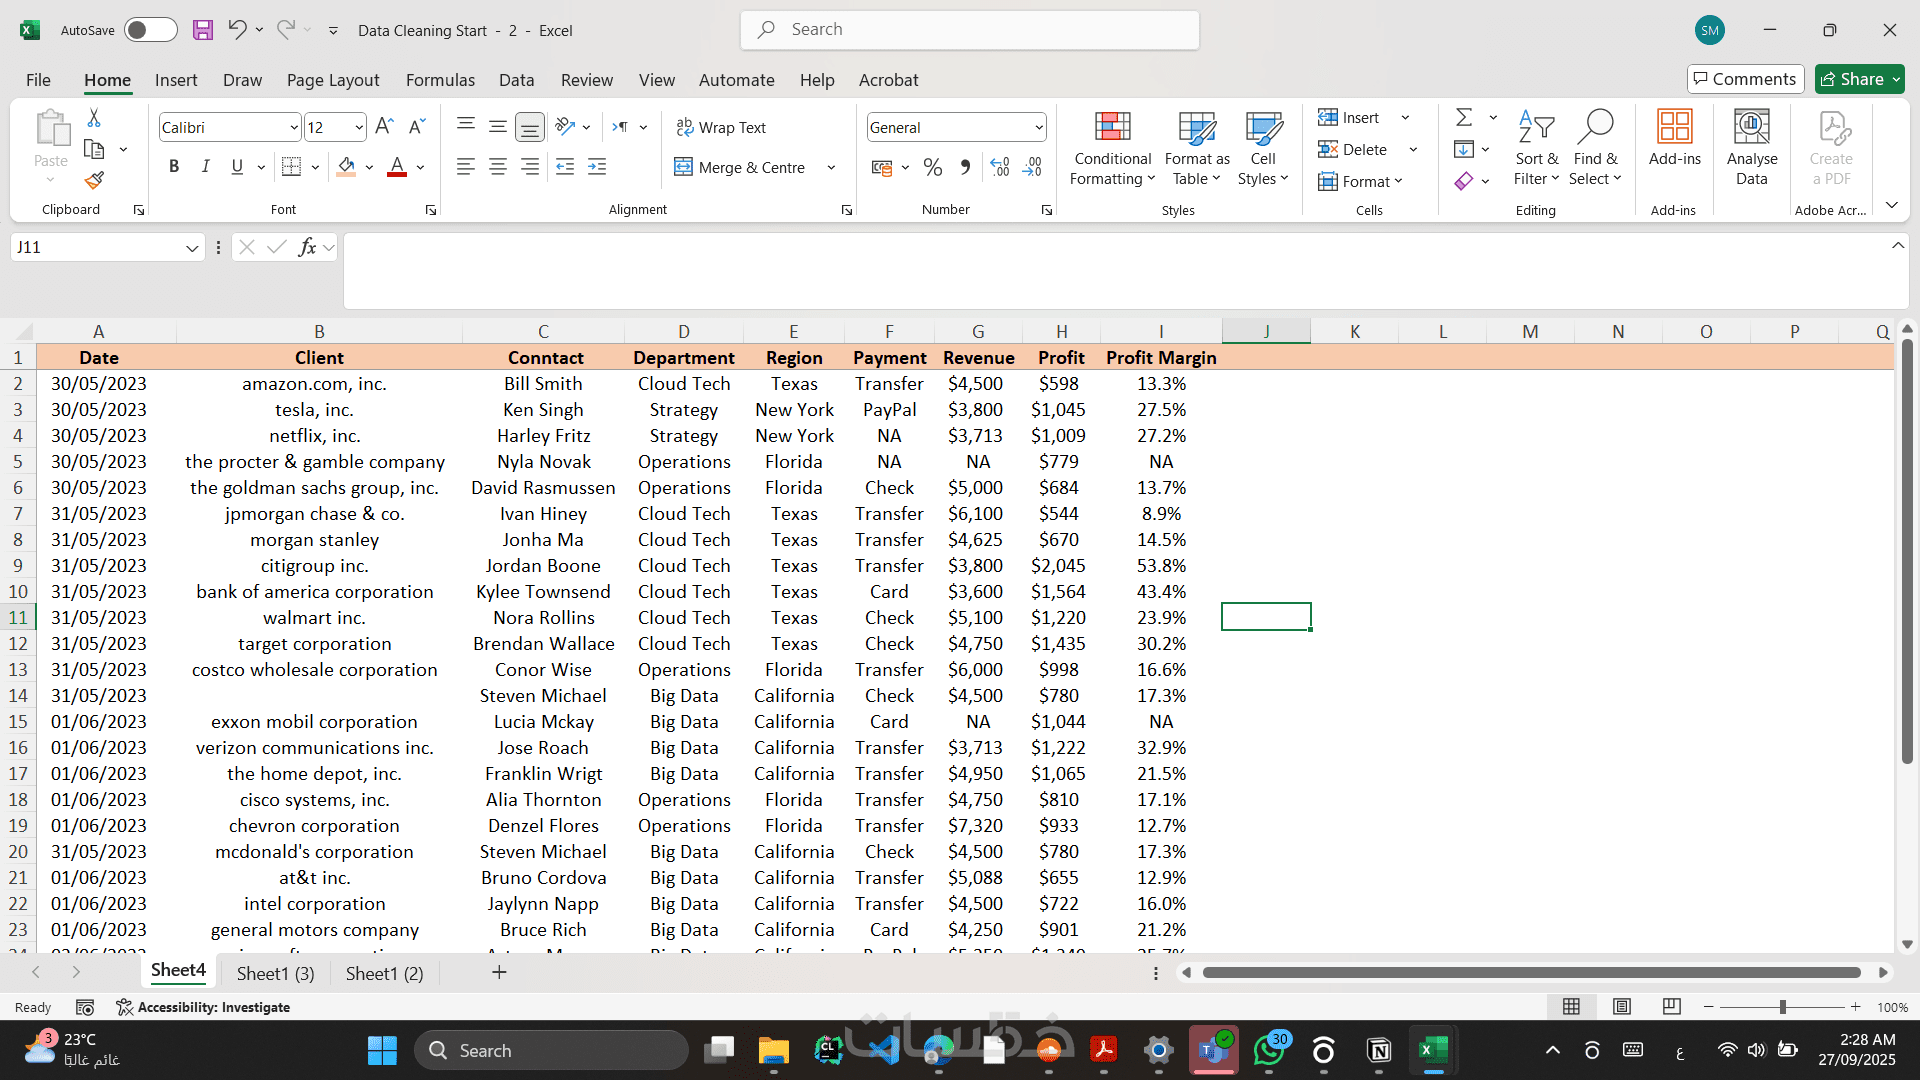Image resolution: width=1920 pixels, height=1080 pixels.
Task: Click the Comments button
Action: coord(1745,79)
